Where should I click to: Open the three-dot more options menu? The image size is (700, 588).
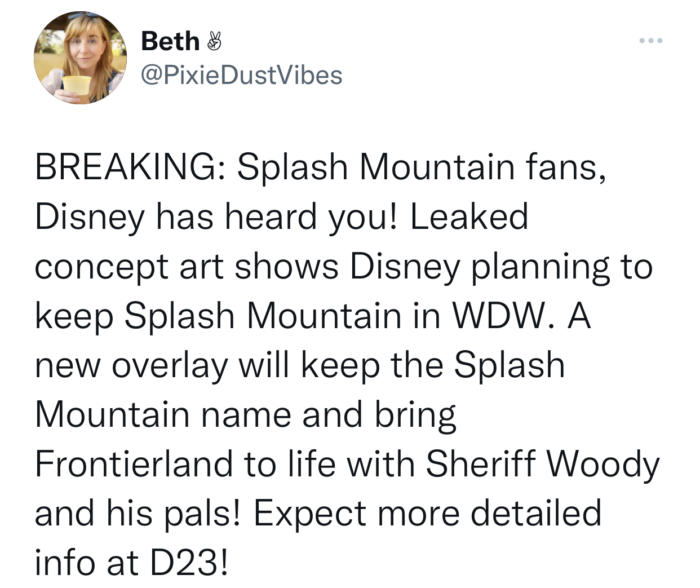click(651, 41)
